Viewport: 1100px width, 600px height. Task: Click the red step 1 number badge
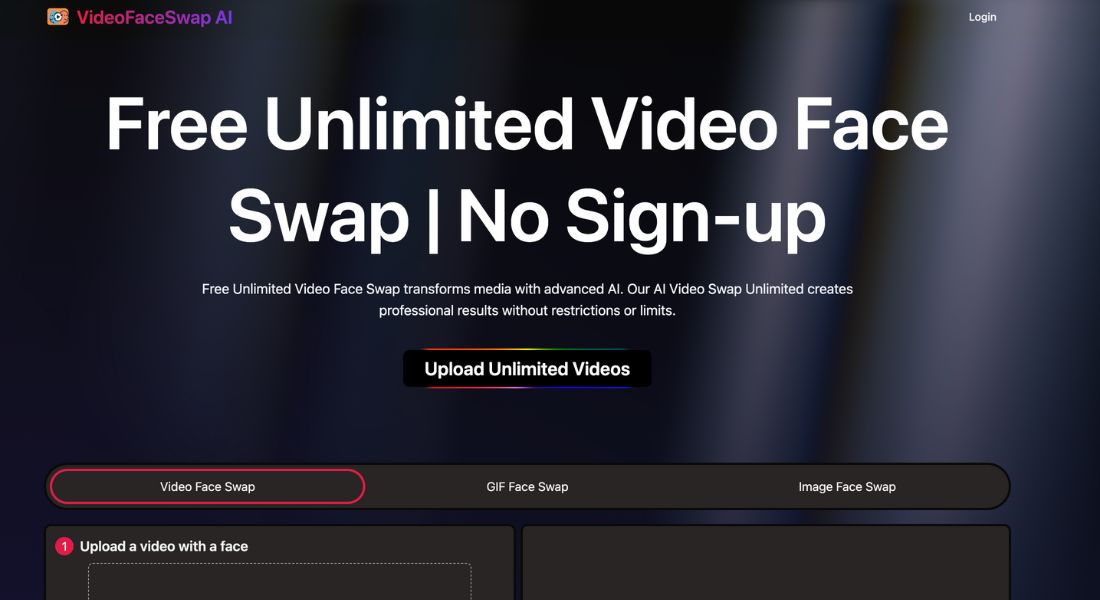(x=64, y=546)
